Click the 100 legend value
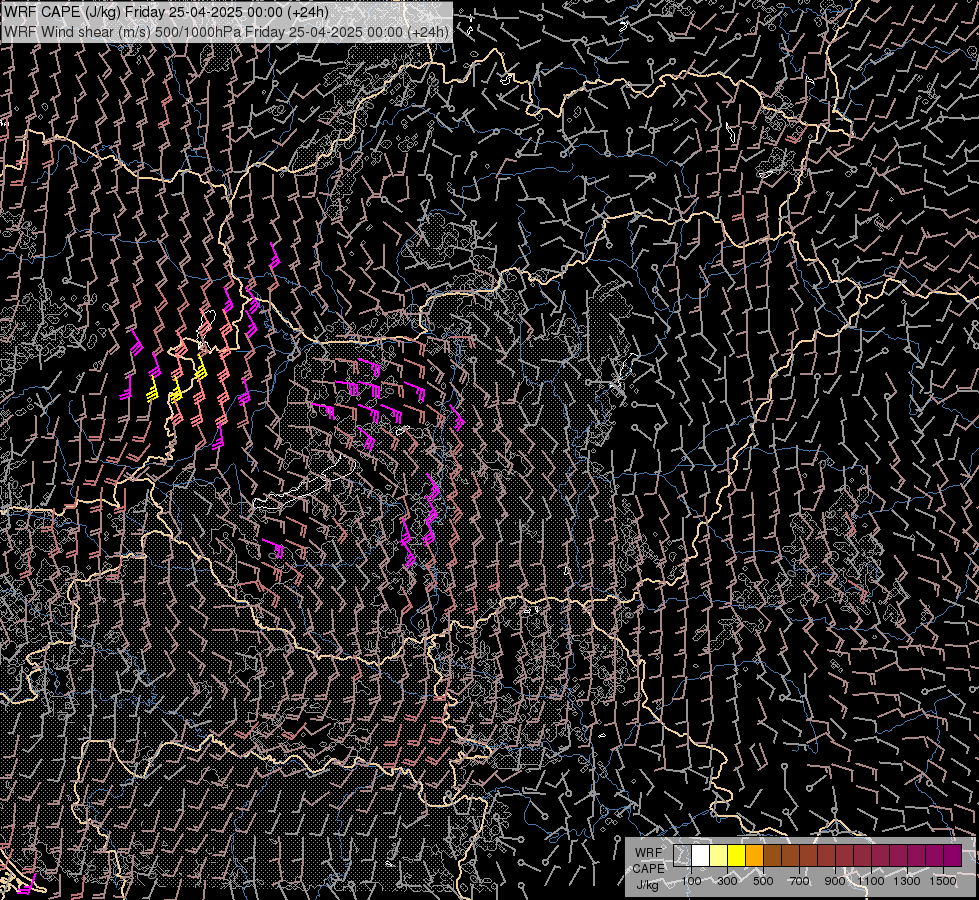Image resolution: width=979 pixels, height=900 pixels. pos(691,881)
